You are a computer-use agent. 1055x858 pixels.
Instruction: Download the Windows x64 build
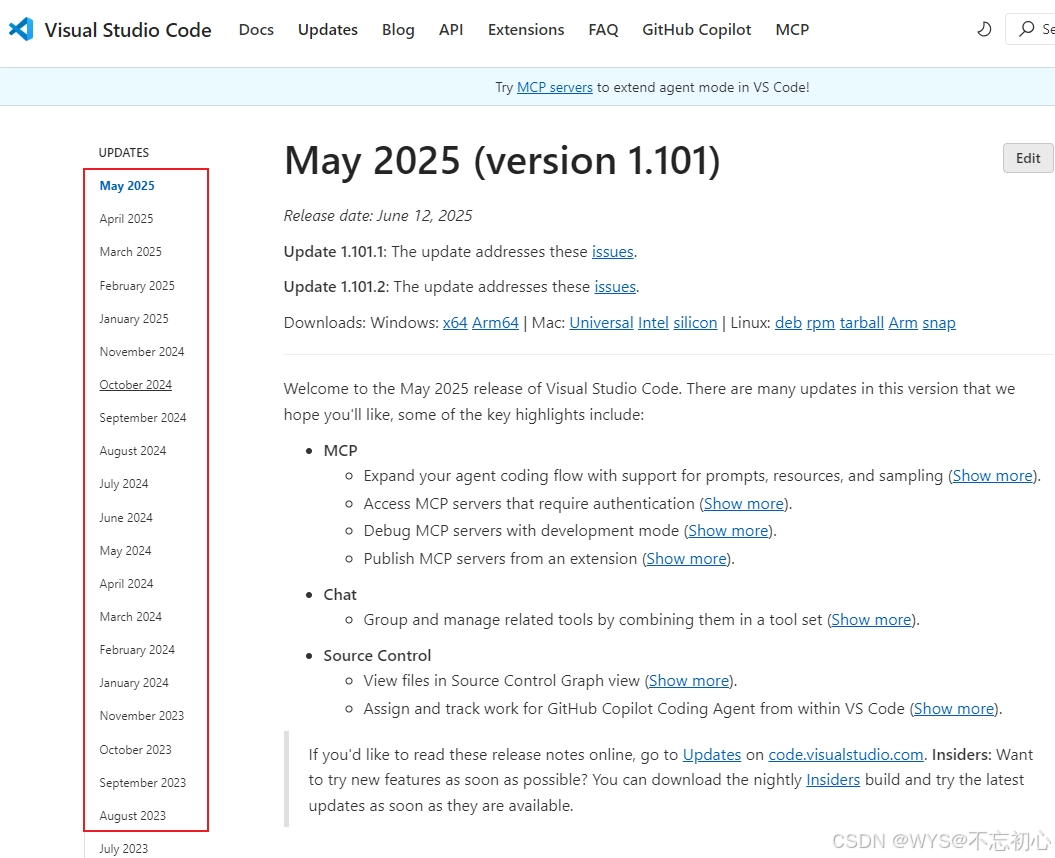click(x=455, y=323)
